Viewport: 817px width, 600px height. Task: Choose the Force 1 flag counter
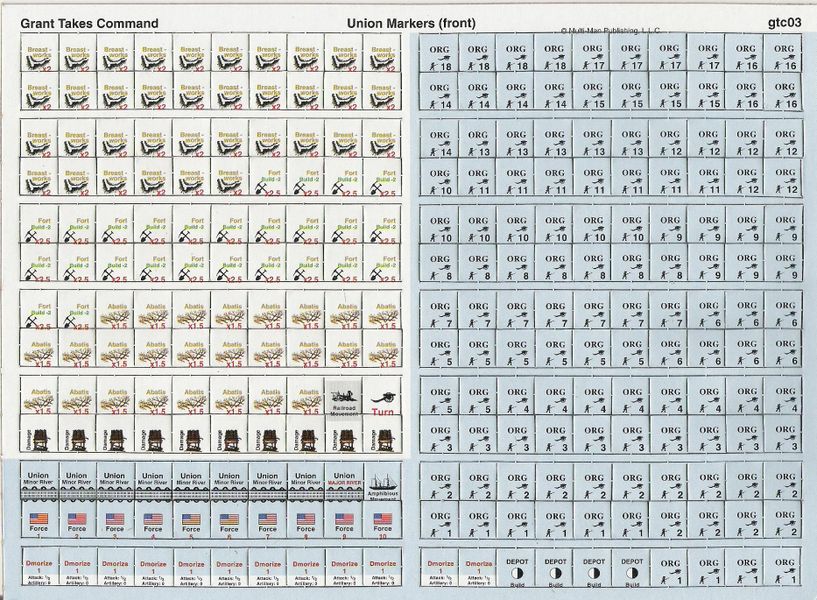click(39, 520)
